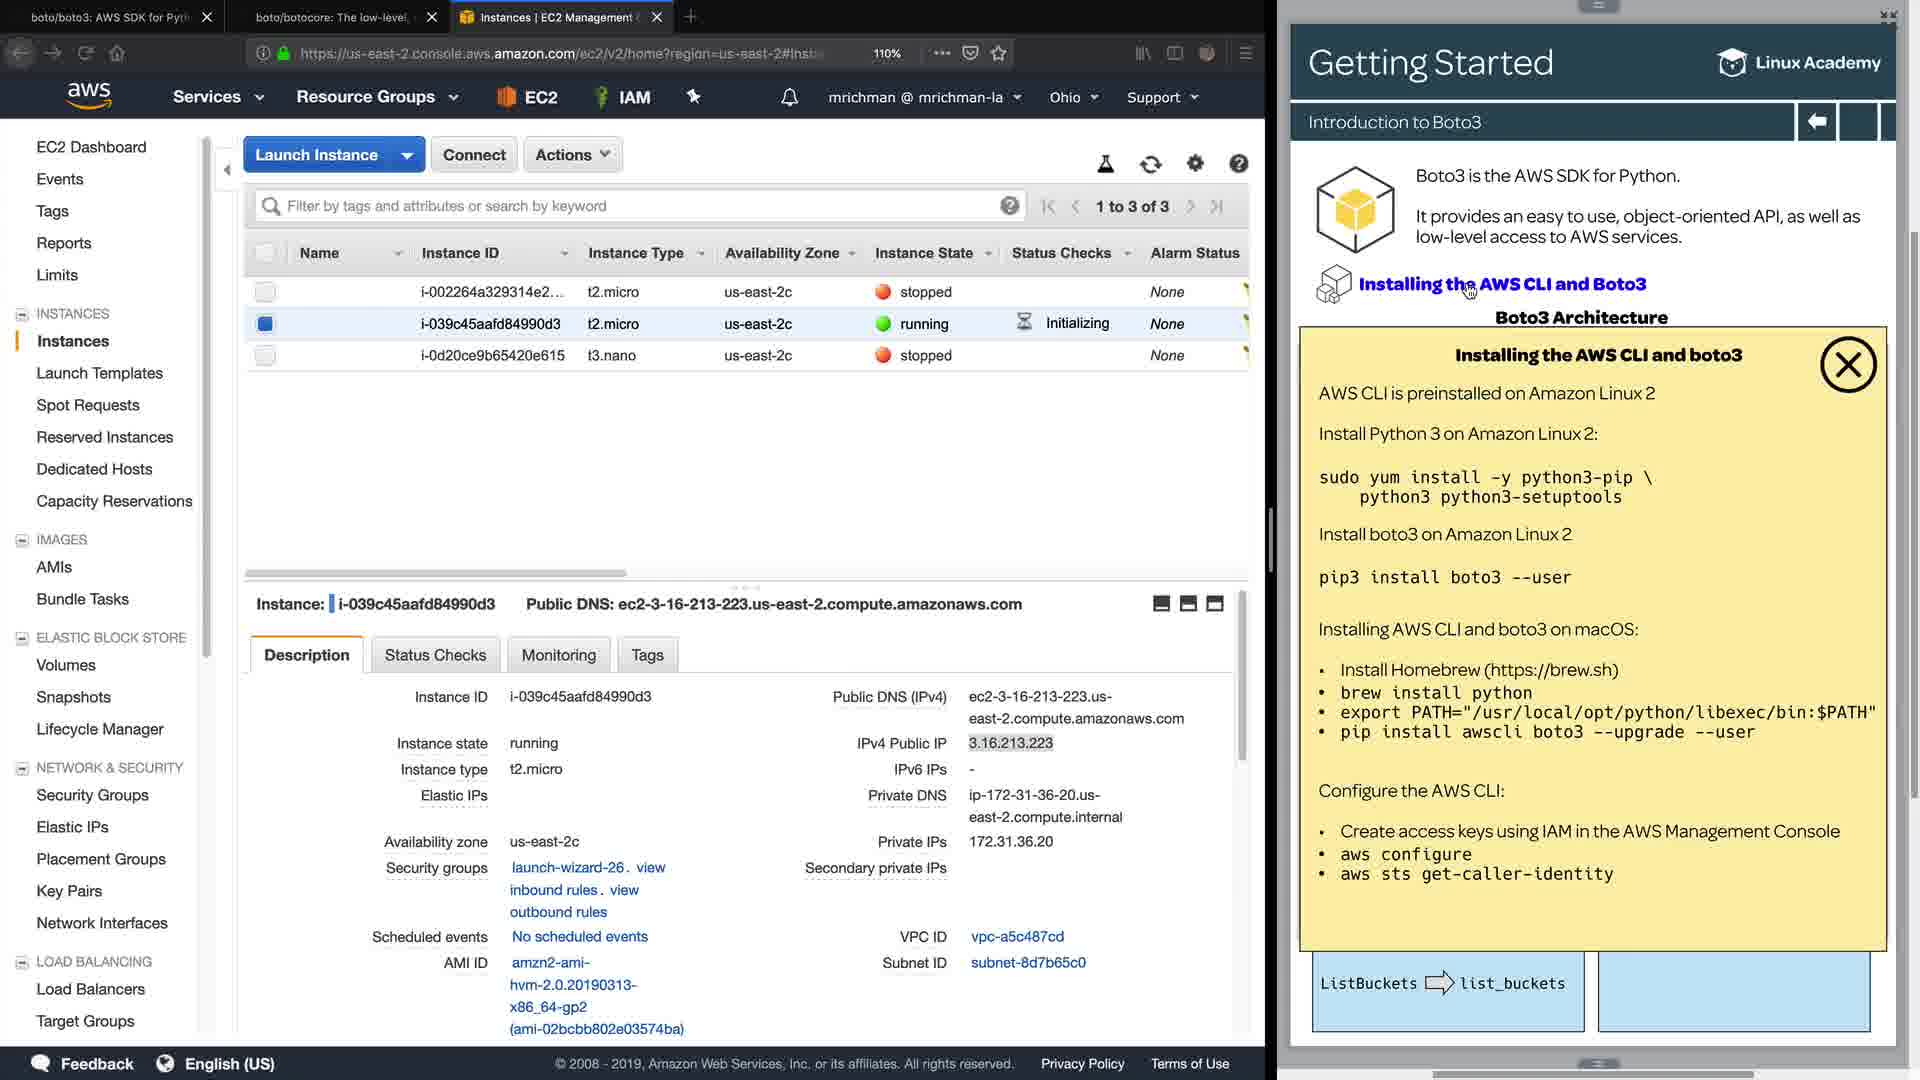Tick the select-all checkbox in table header
Image resolution: width=1920 pixels, height=1080 pixels.
265,253
